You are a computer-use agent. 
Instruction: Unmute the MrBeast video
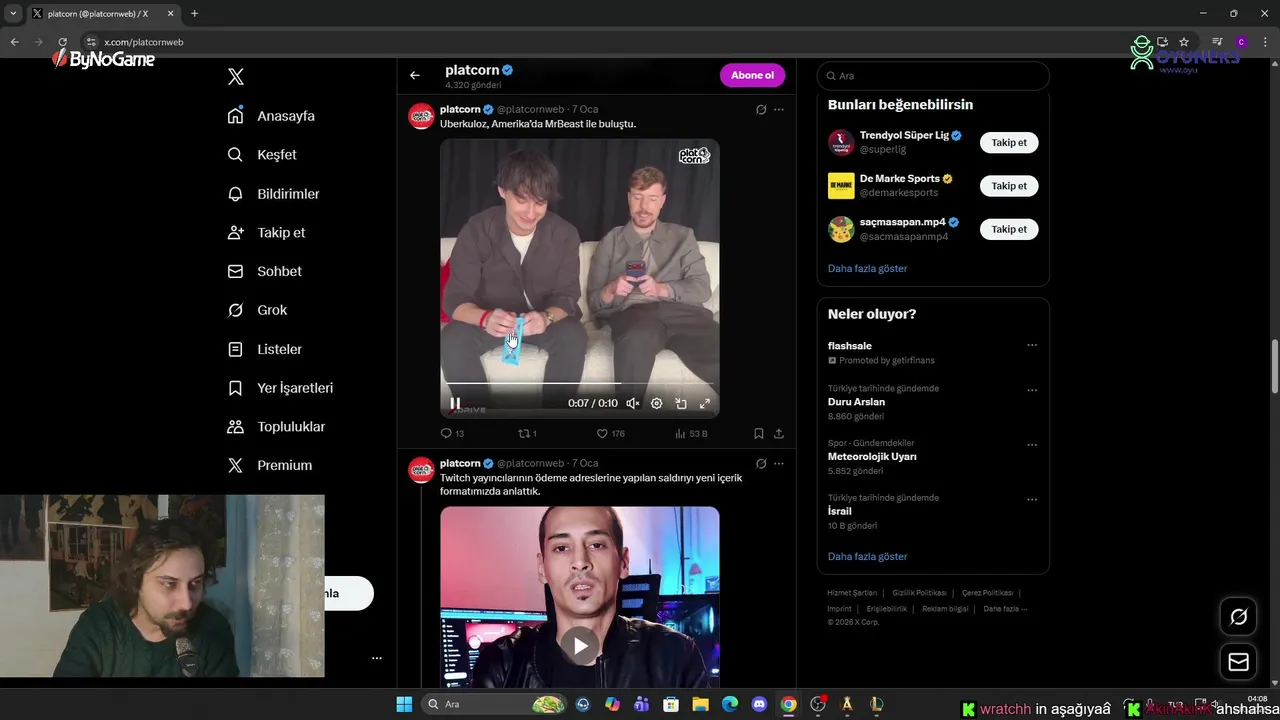coord(632,403)
